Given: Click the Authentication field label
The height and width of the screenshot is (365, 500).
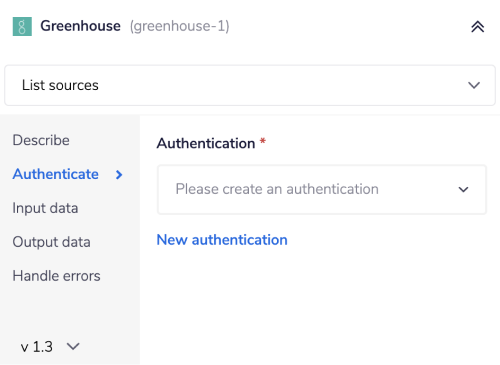Looking at the screenshot, I should tap(206, 143).
